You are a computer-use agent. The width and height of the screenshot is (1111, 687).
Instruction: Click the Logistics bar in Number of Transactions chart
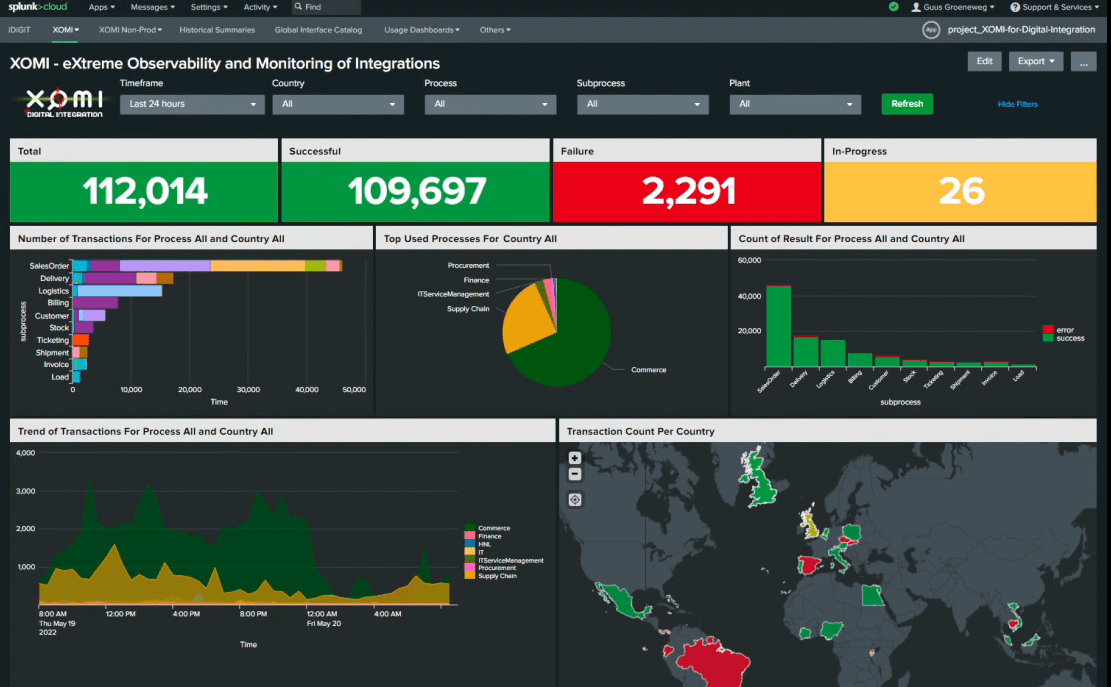(118, 291)
